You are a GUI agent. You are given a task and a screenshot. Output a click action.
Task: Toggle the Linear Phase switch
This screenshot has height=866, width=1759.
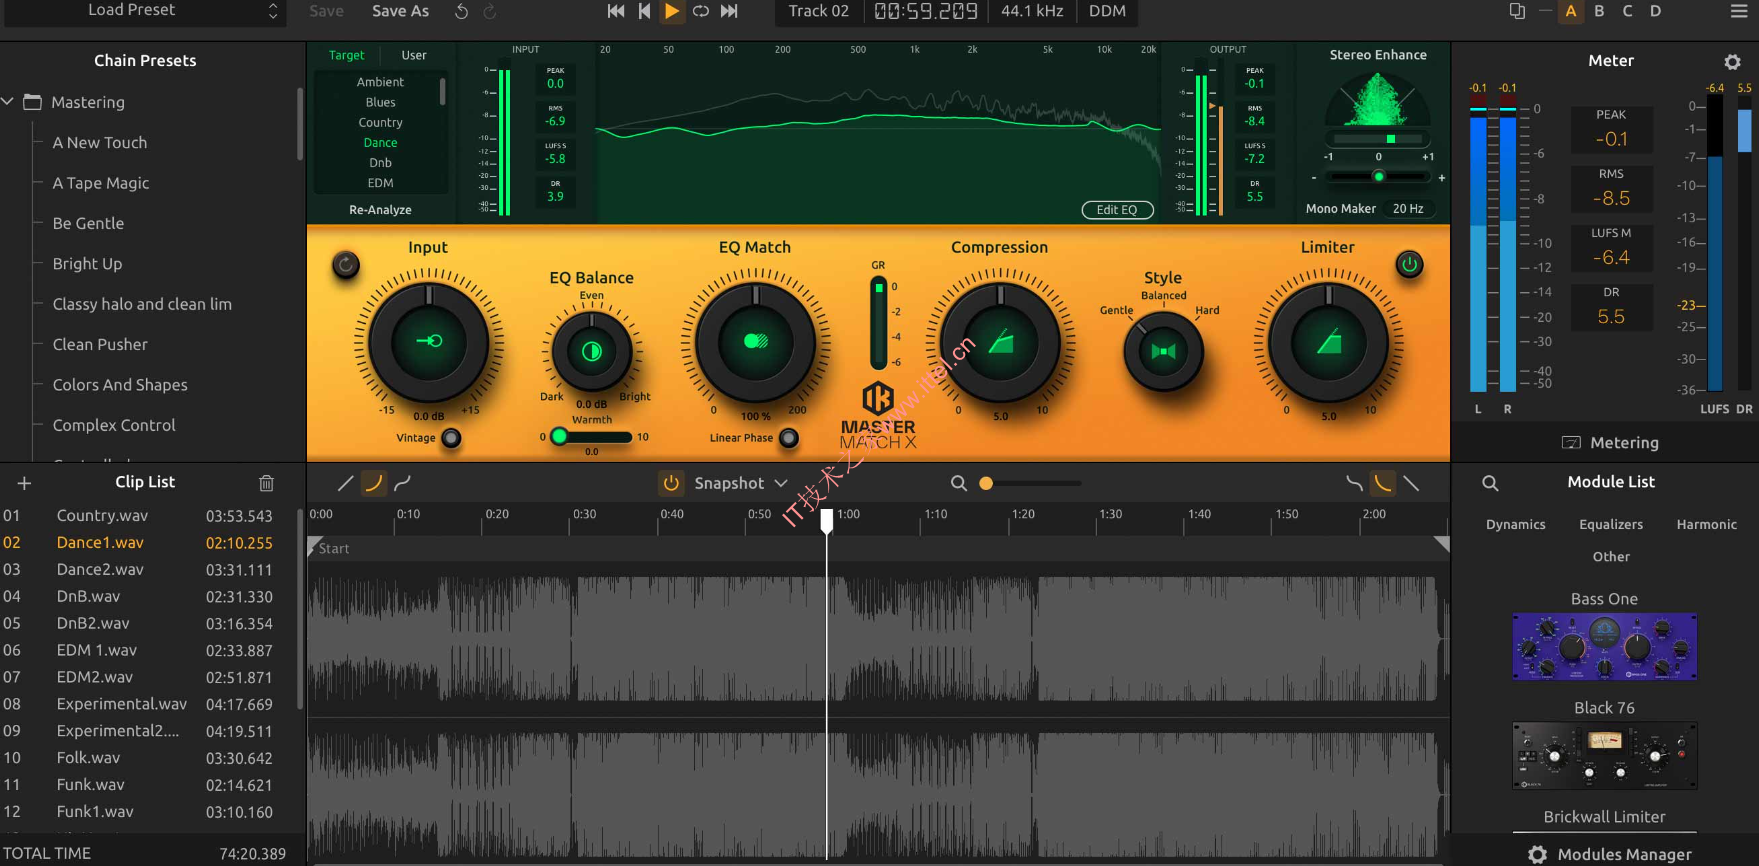pos(789,438)
